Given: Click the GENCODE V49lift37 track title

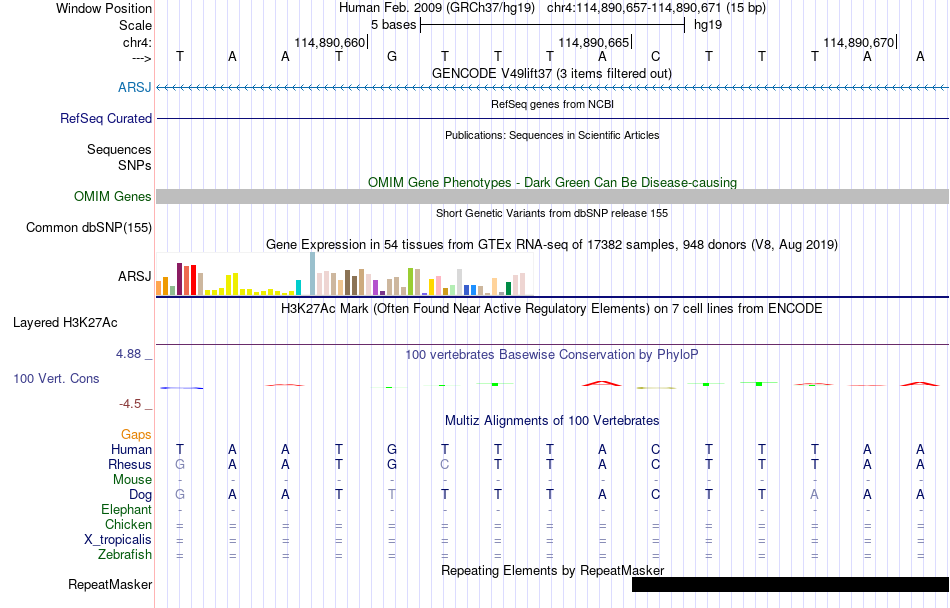Looking at the screenshot, I should point(551,73).
